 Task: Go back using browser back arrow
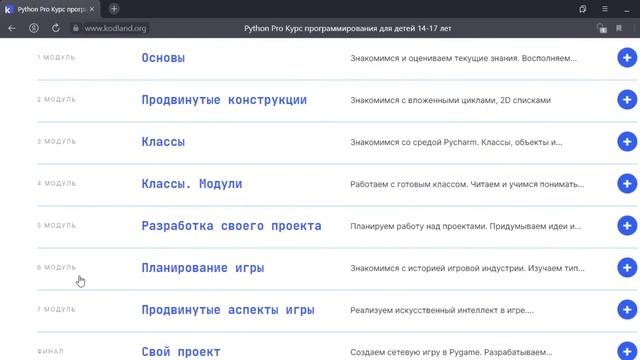pos(12,28)
